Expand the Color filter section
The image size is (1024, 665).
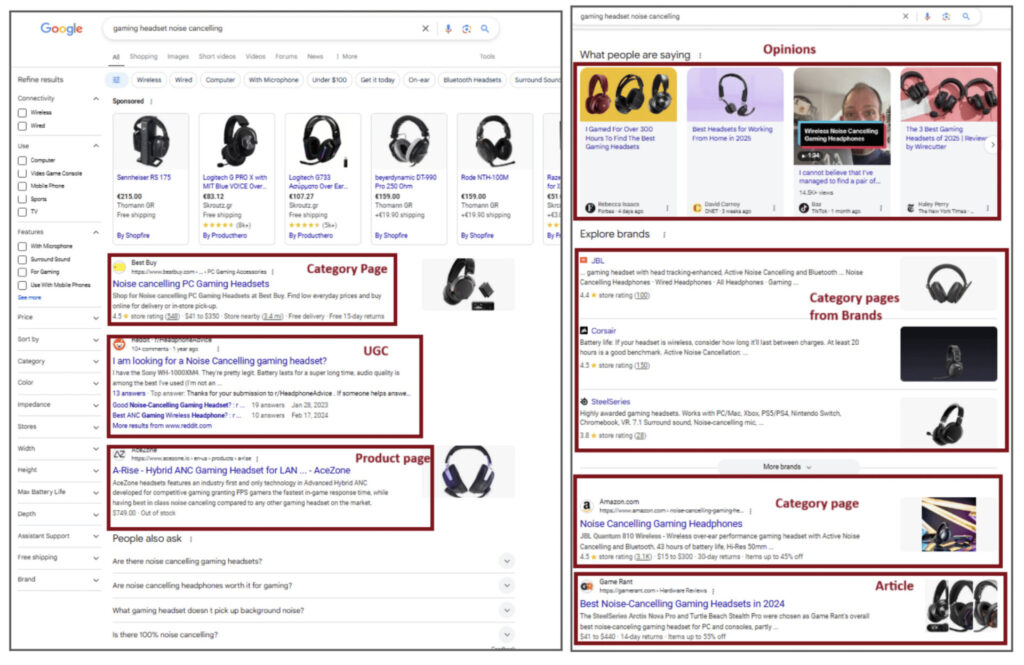coord(96,382)
